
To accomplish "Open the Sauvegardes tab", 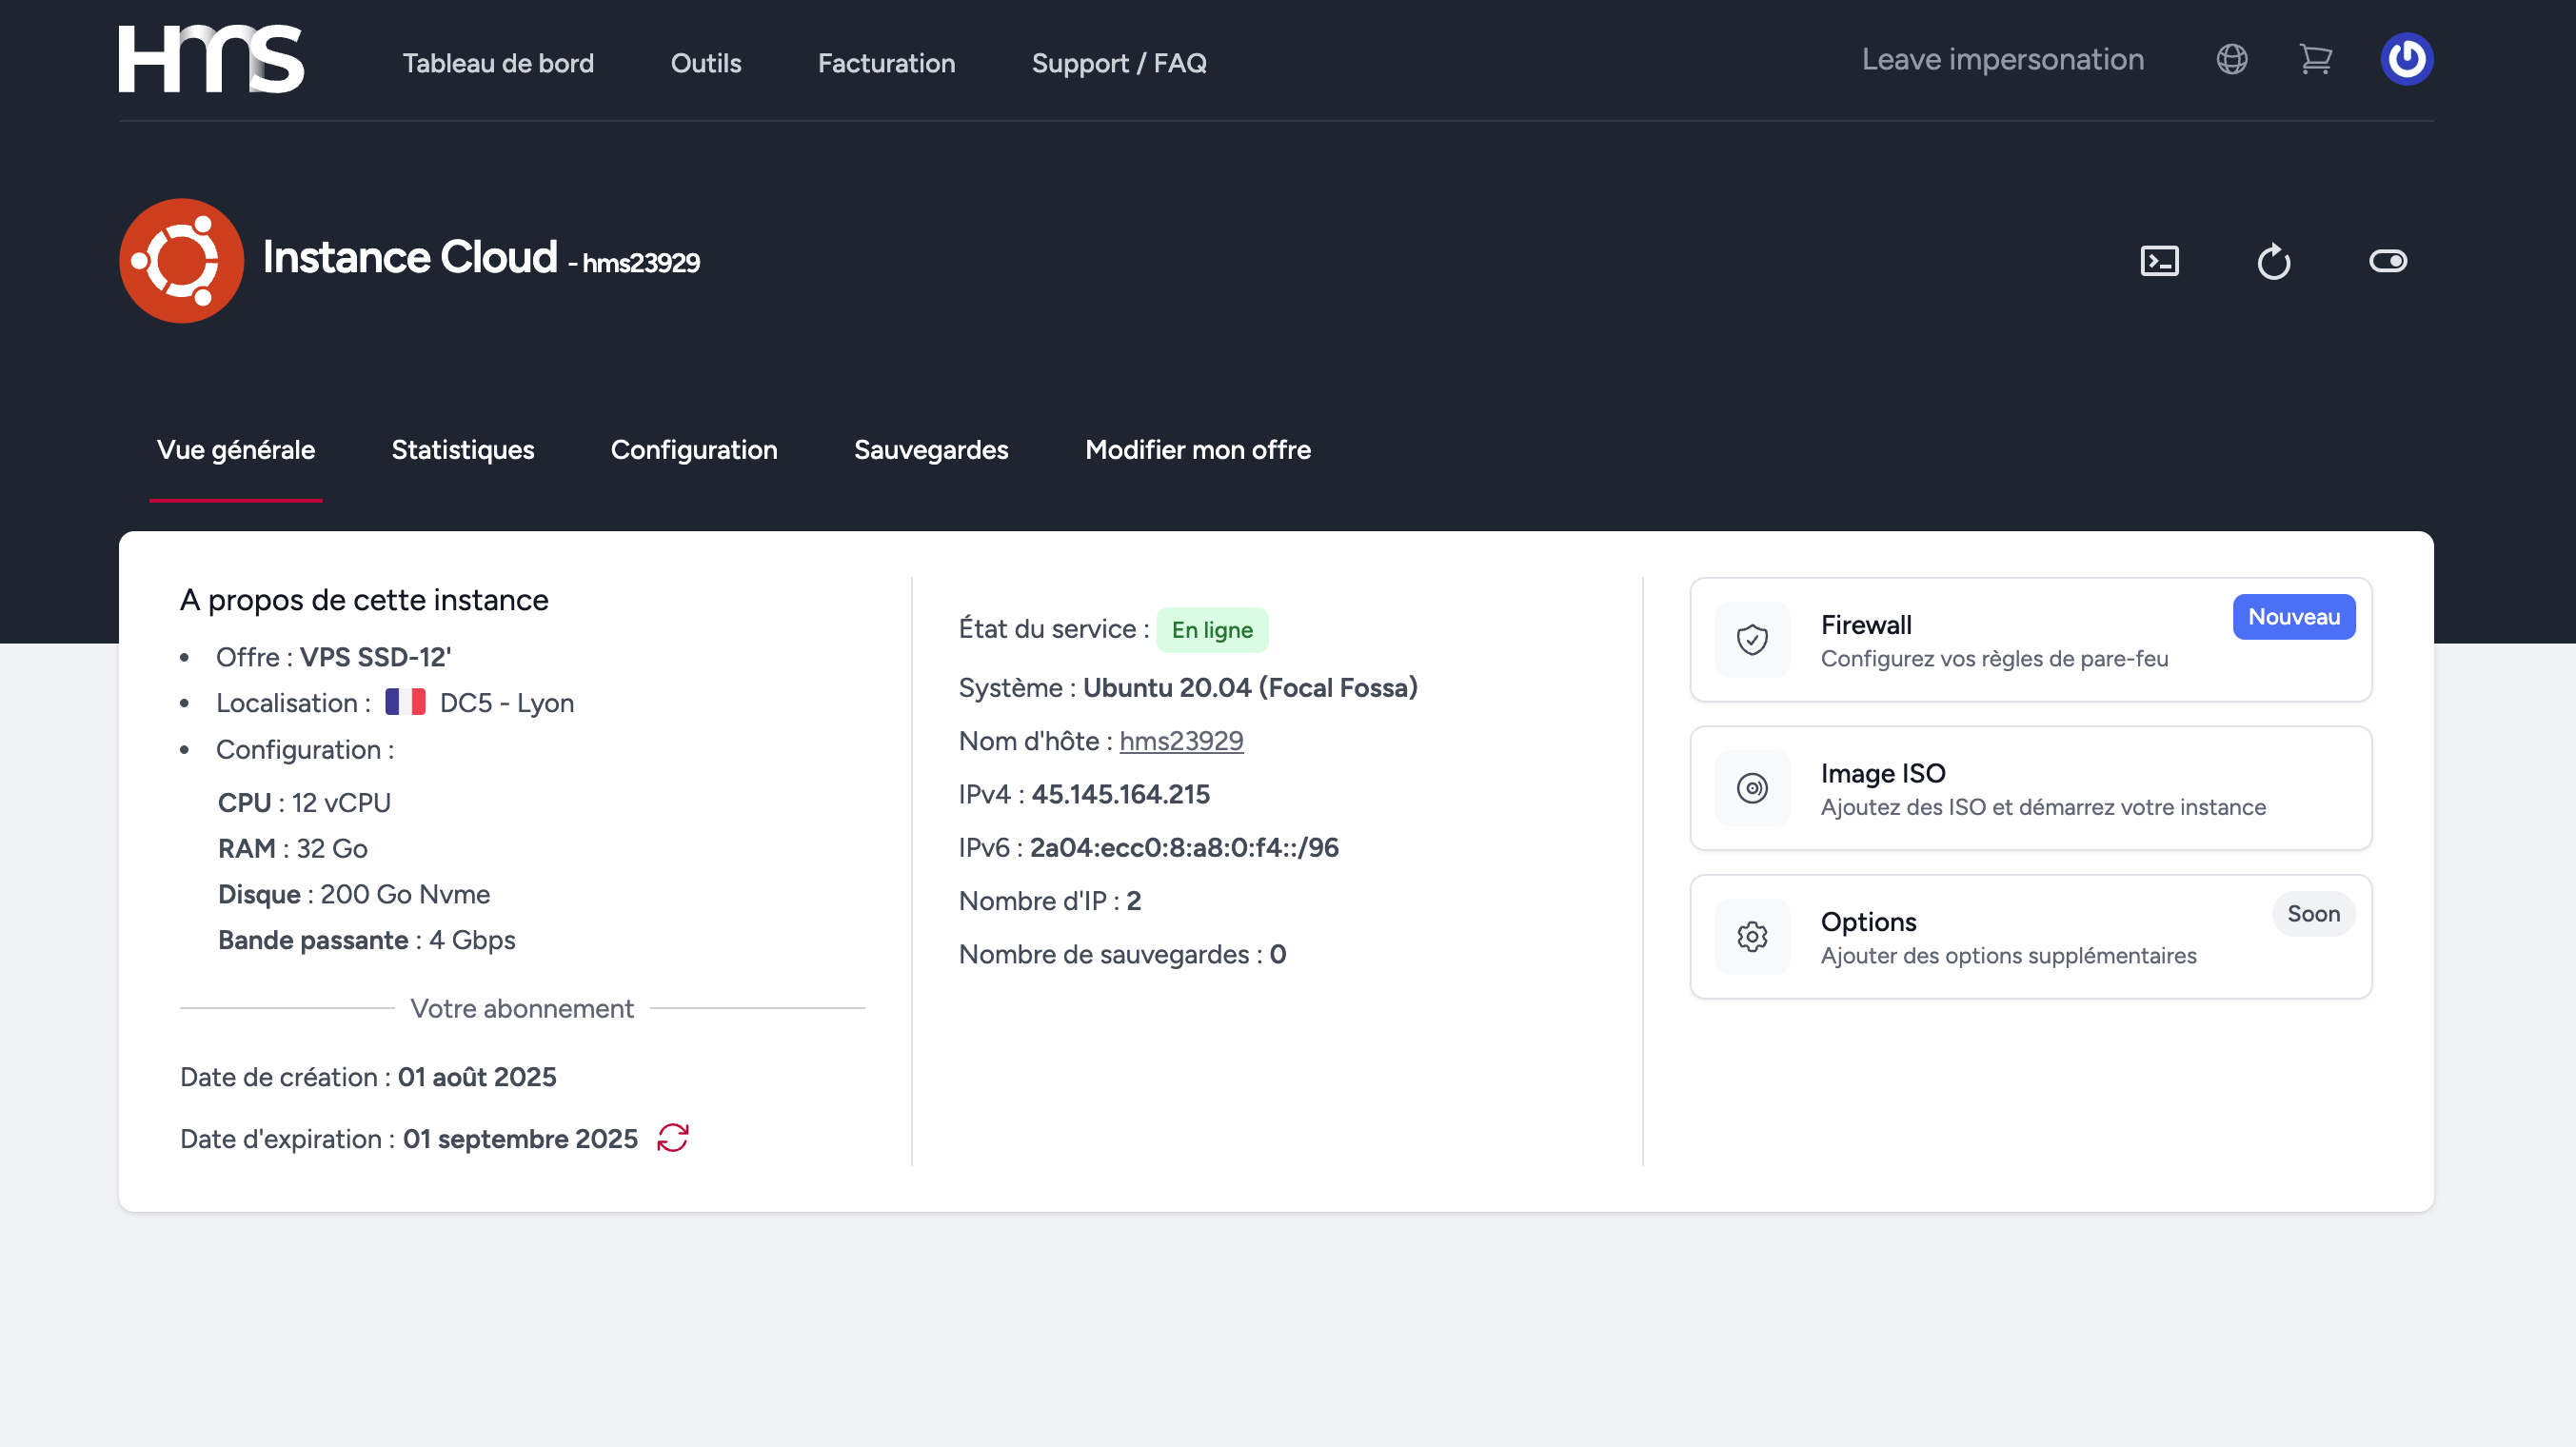I will (x=930, y=450).
